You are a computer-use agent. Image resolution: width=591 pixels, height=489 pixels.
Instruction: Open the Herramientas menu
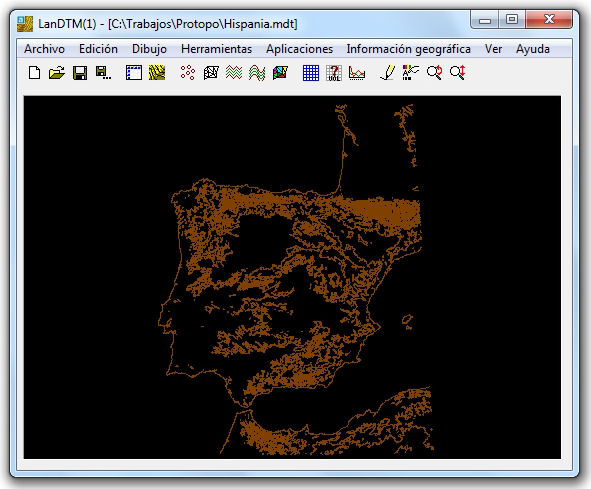coord(216,49)
